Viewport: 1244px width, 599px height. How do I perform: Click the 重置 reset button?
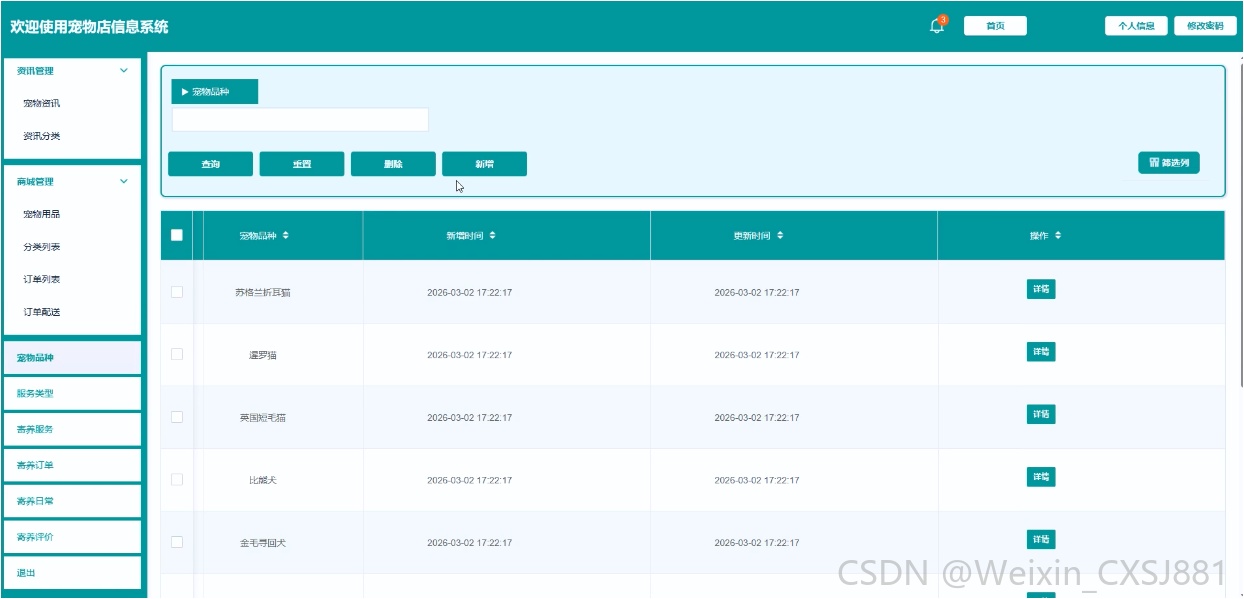click(302, 164)
